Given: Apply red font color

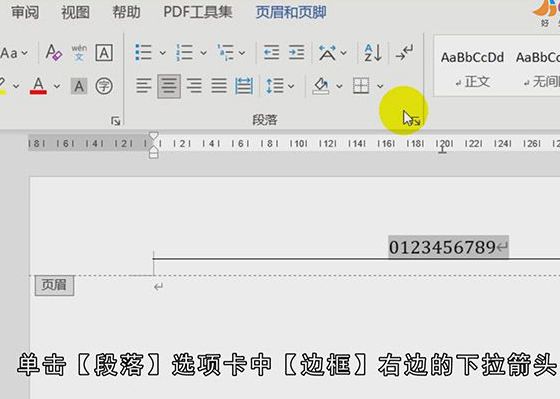Looking at the screenshot, I should tap(38, 86).
